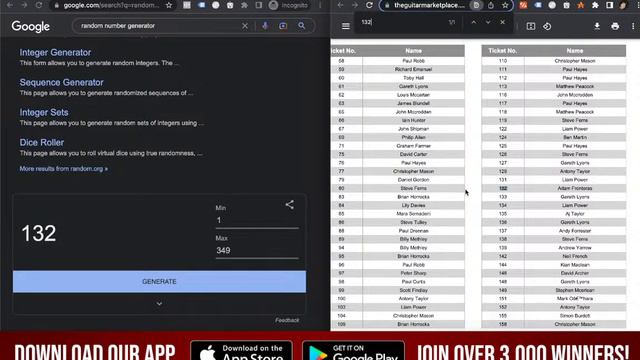Open the Integer Generator link
This screenshot has height=360, width=640.
click(x=55, y=52)
